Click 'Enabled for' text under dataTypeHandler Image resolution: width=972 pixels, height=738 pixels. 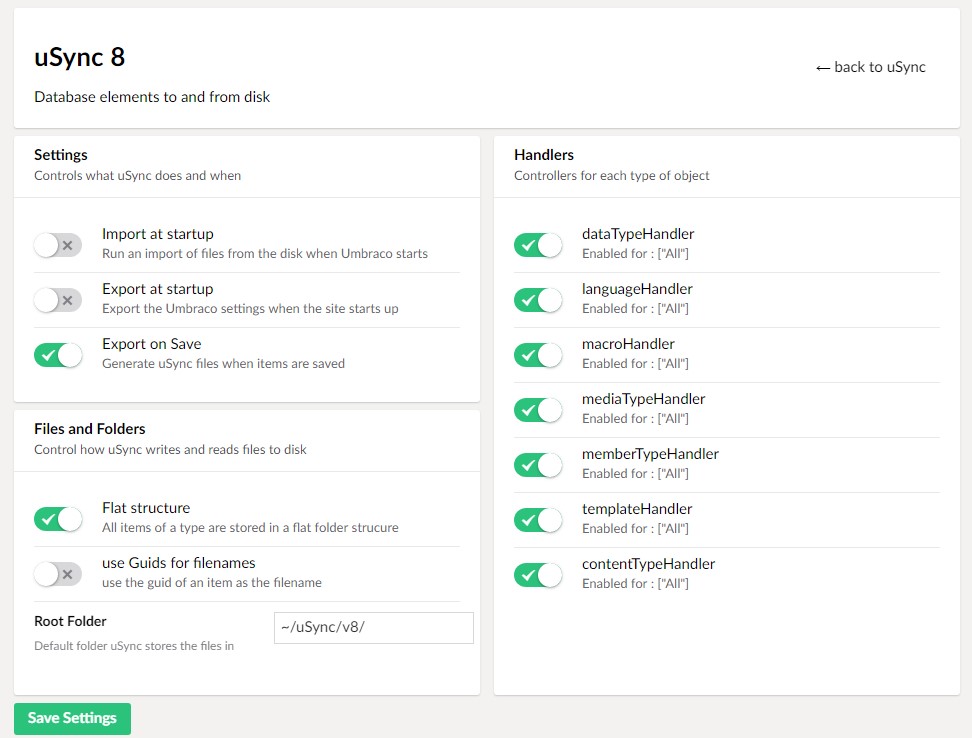(635, 253)
